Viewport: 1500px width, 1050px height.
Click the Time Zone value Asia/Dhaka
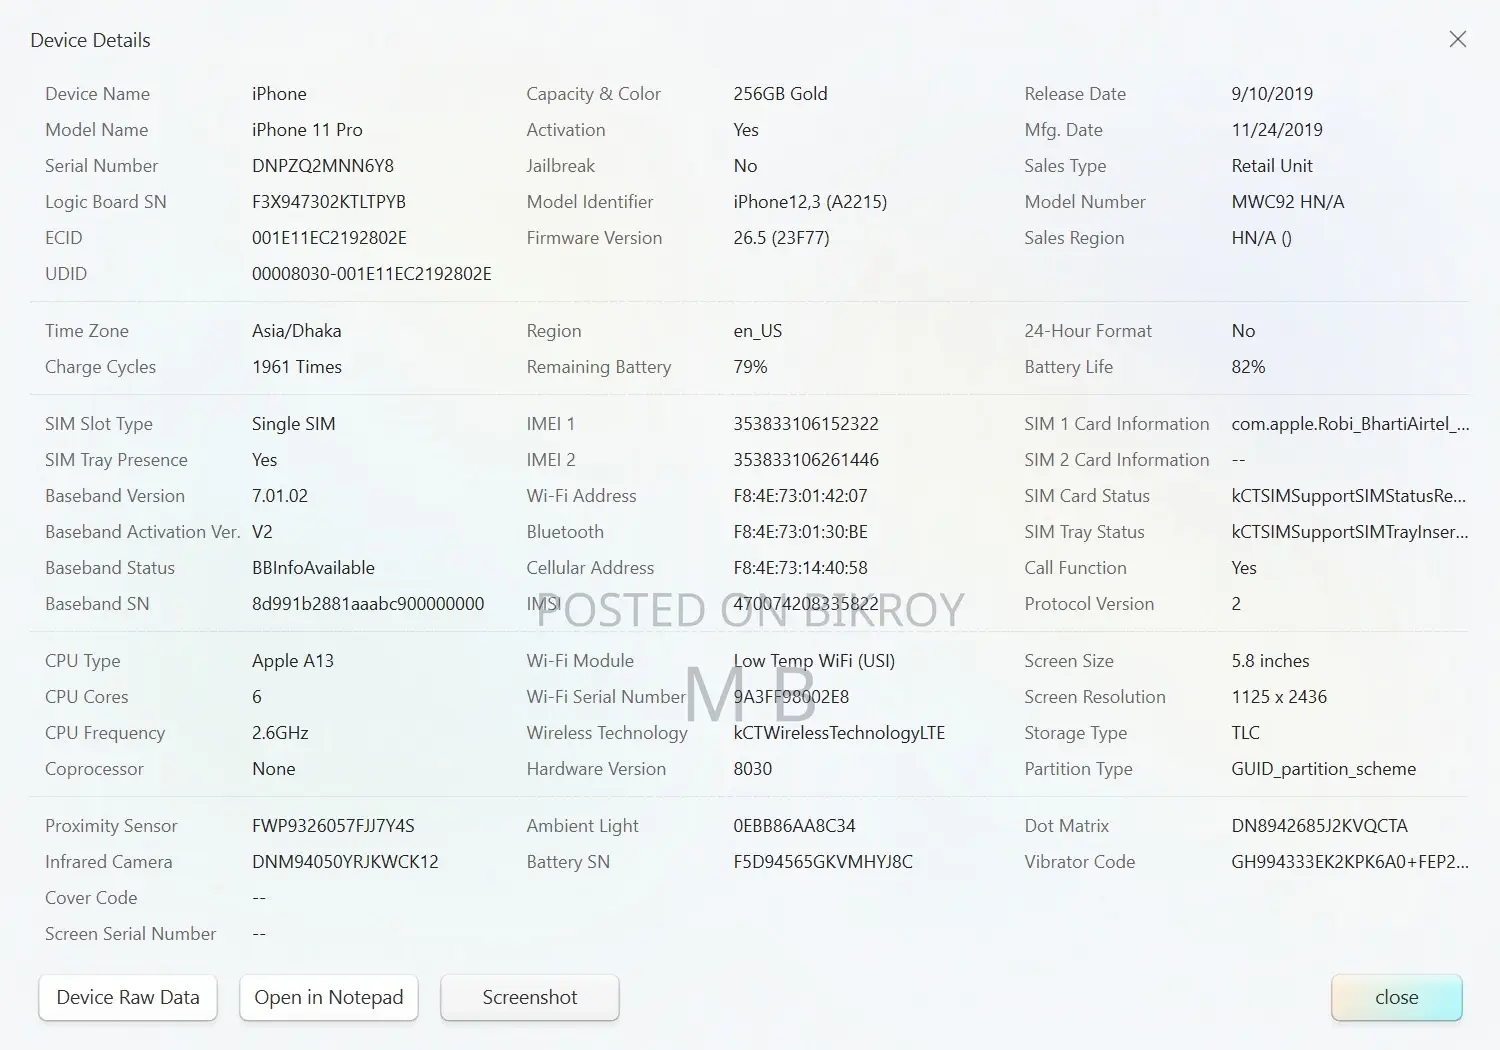tap(297, 331)
